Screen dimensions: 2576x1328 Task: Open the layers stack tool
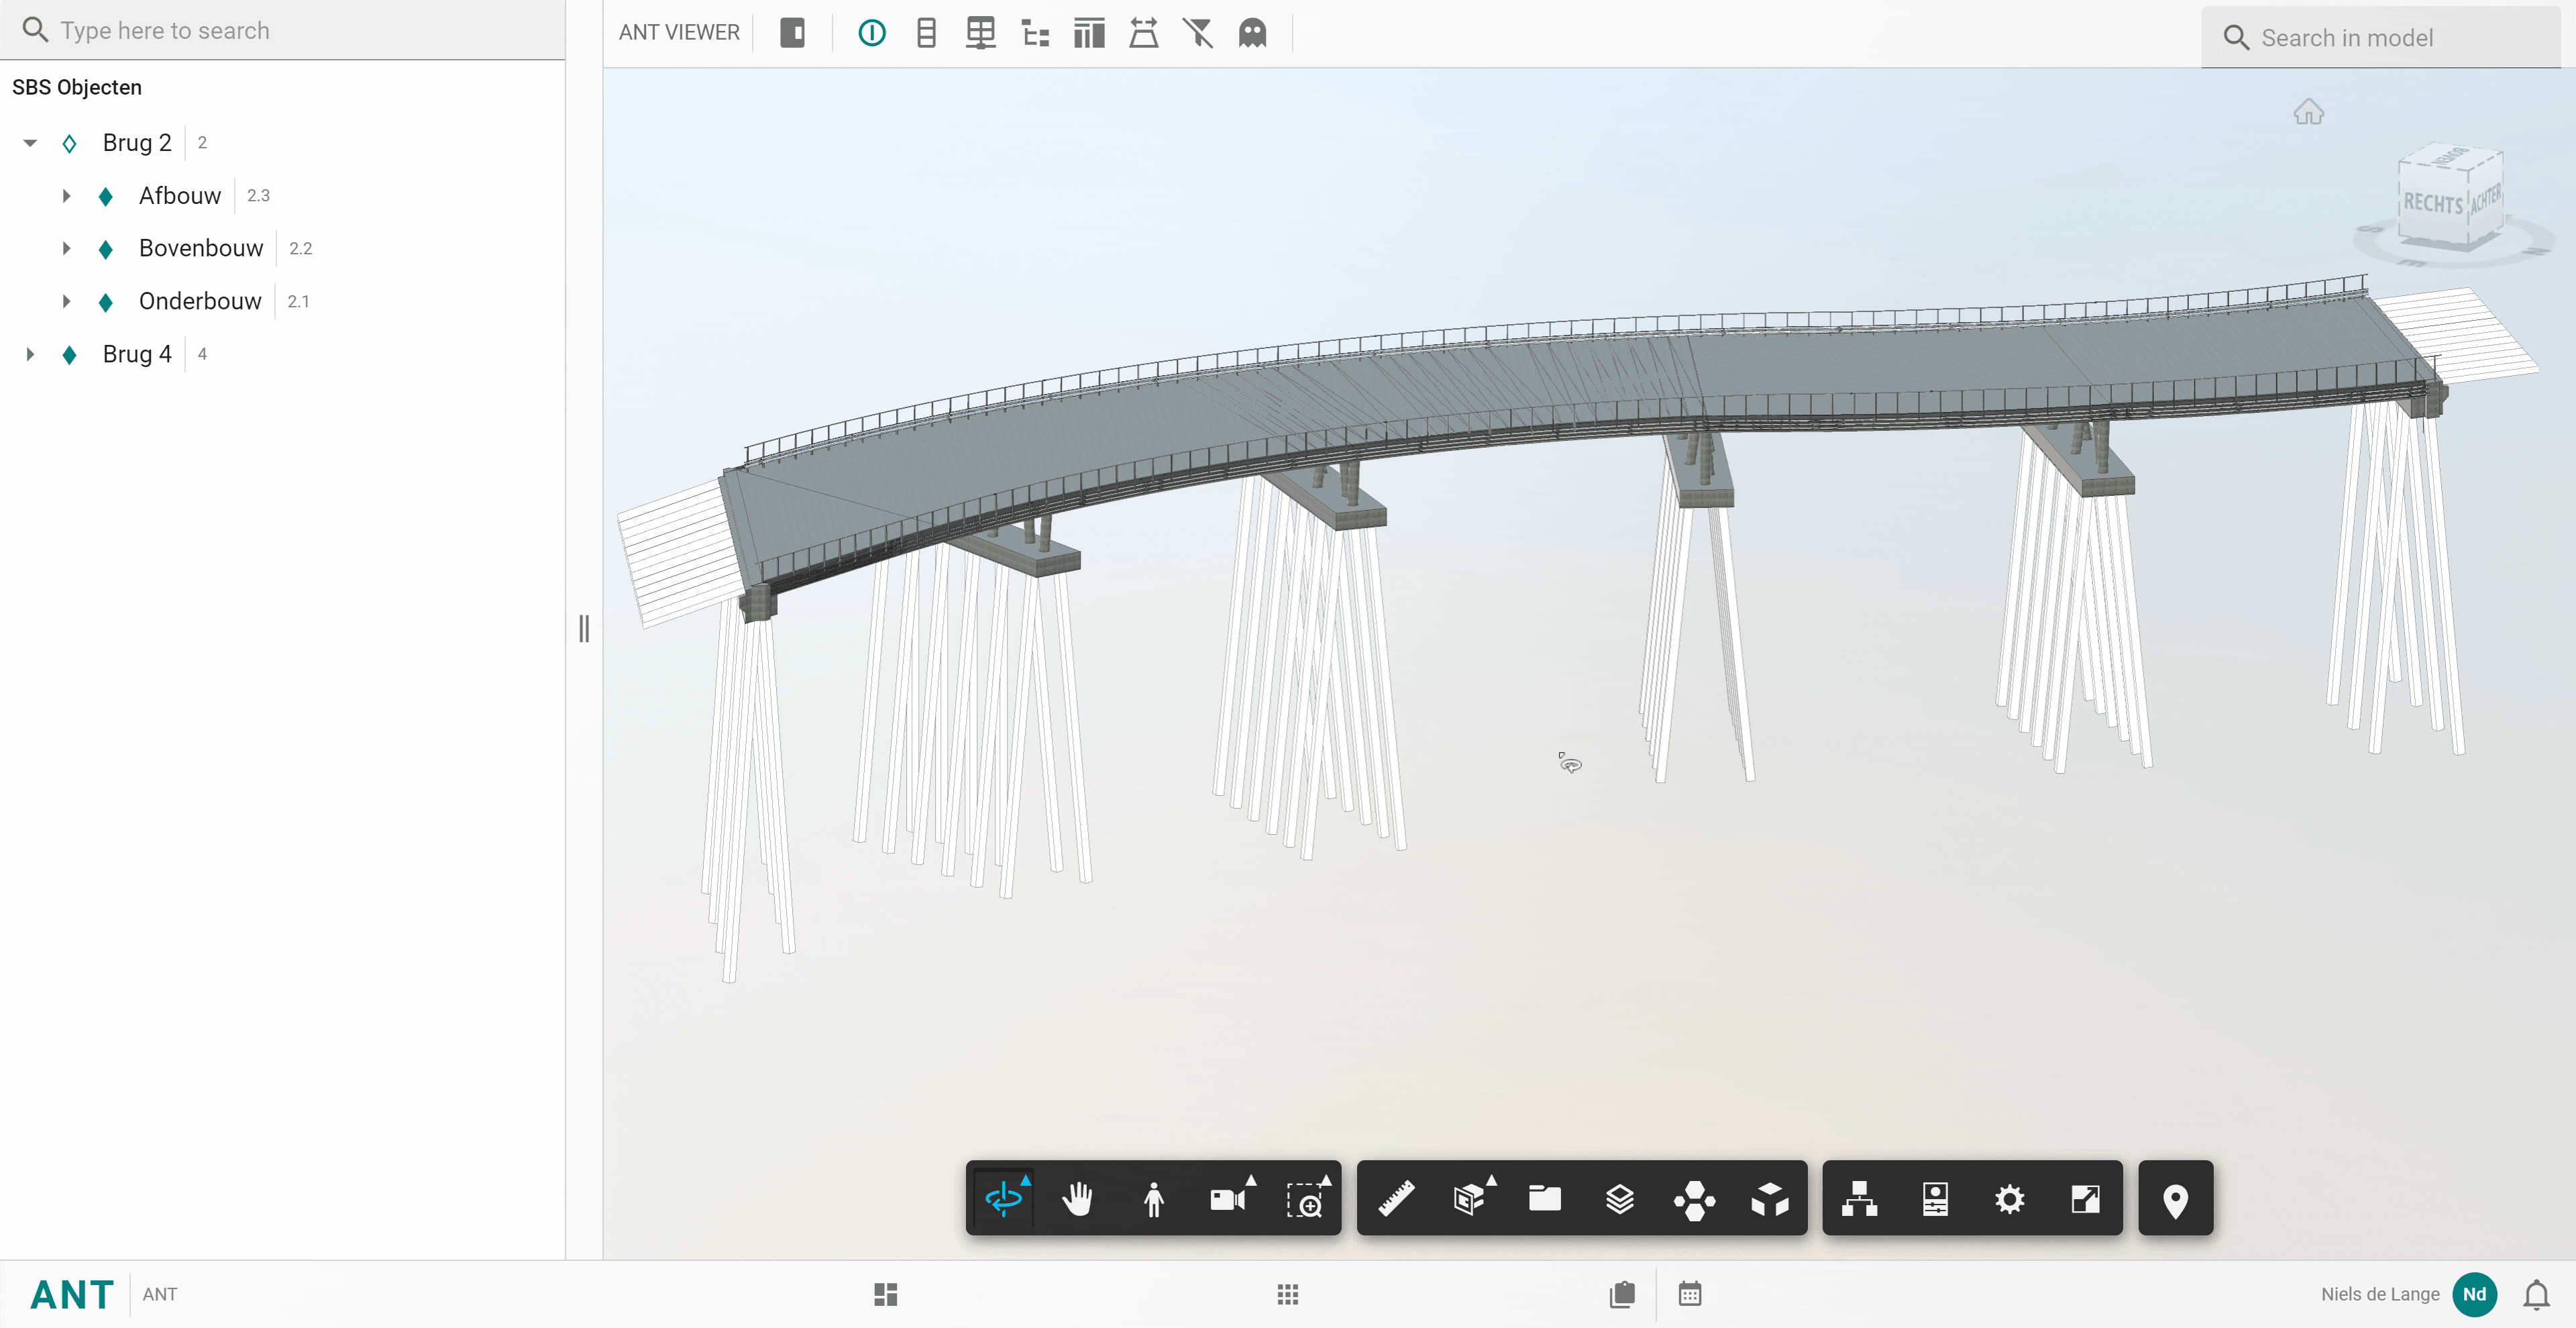tap(1619, 1198)
